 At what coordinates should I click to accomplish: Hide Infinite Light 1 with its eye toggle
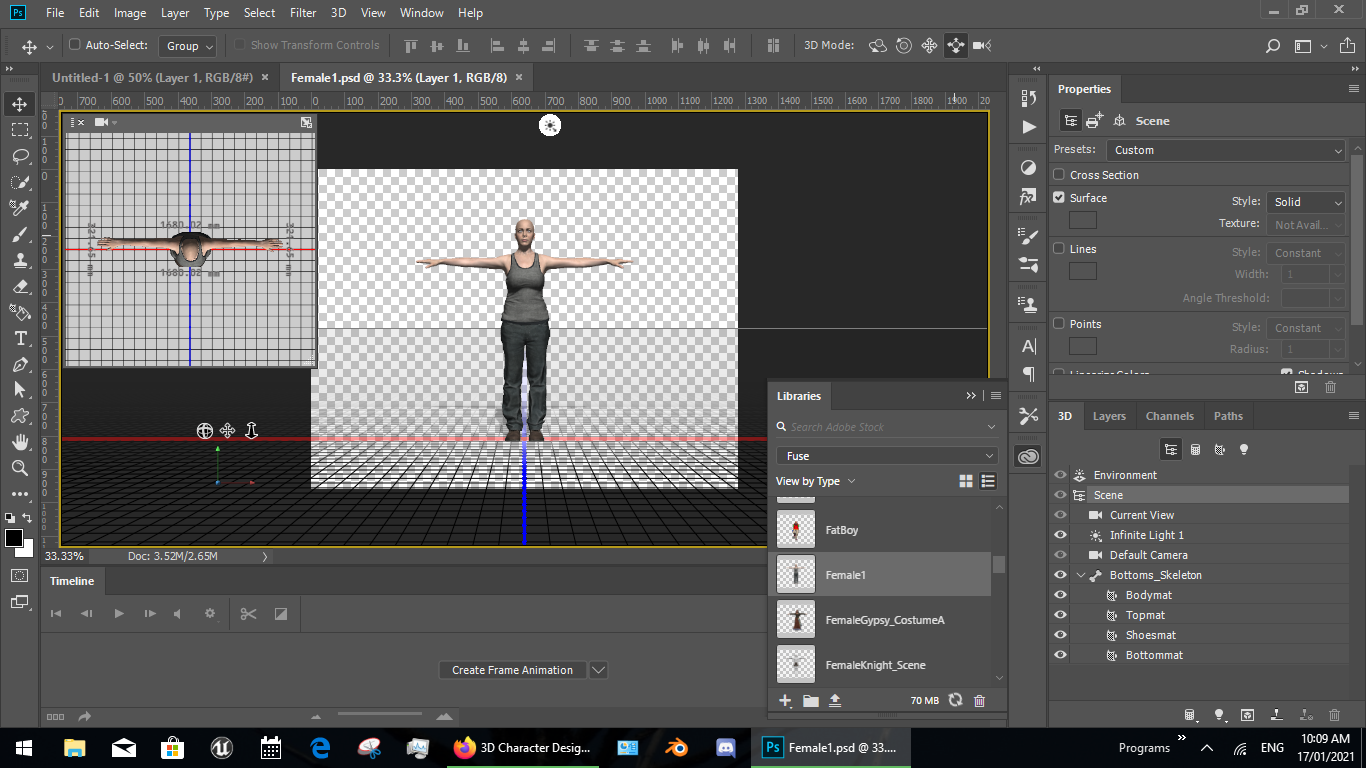tap(1060, 535)
